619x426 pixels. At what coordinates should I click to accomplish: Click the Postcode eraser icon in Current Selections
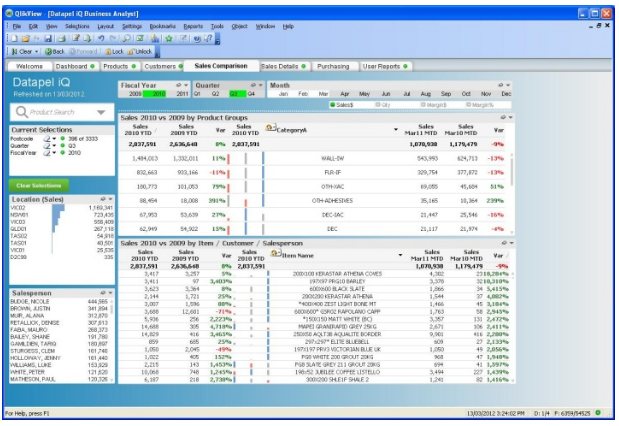(47, 139)
